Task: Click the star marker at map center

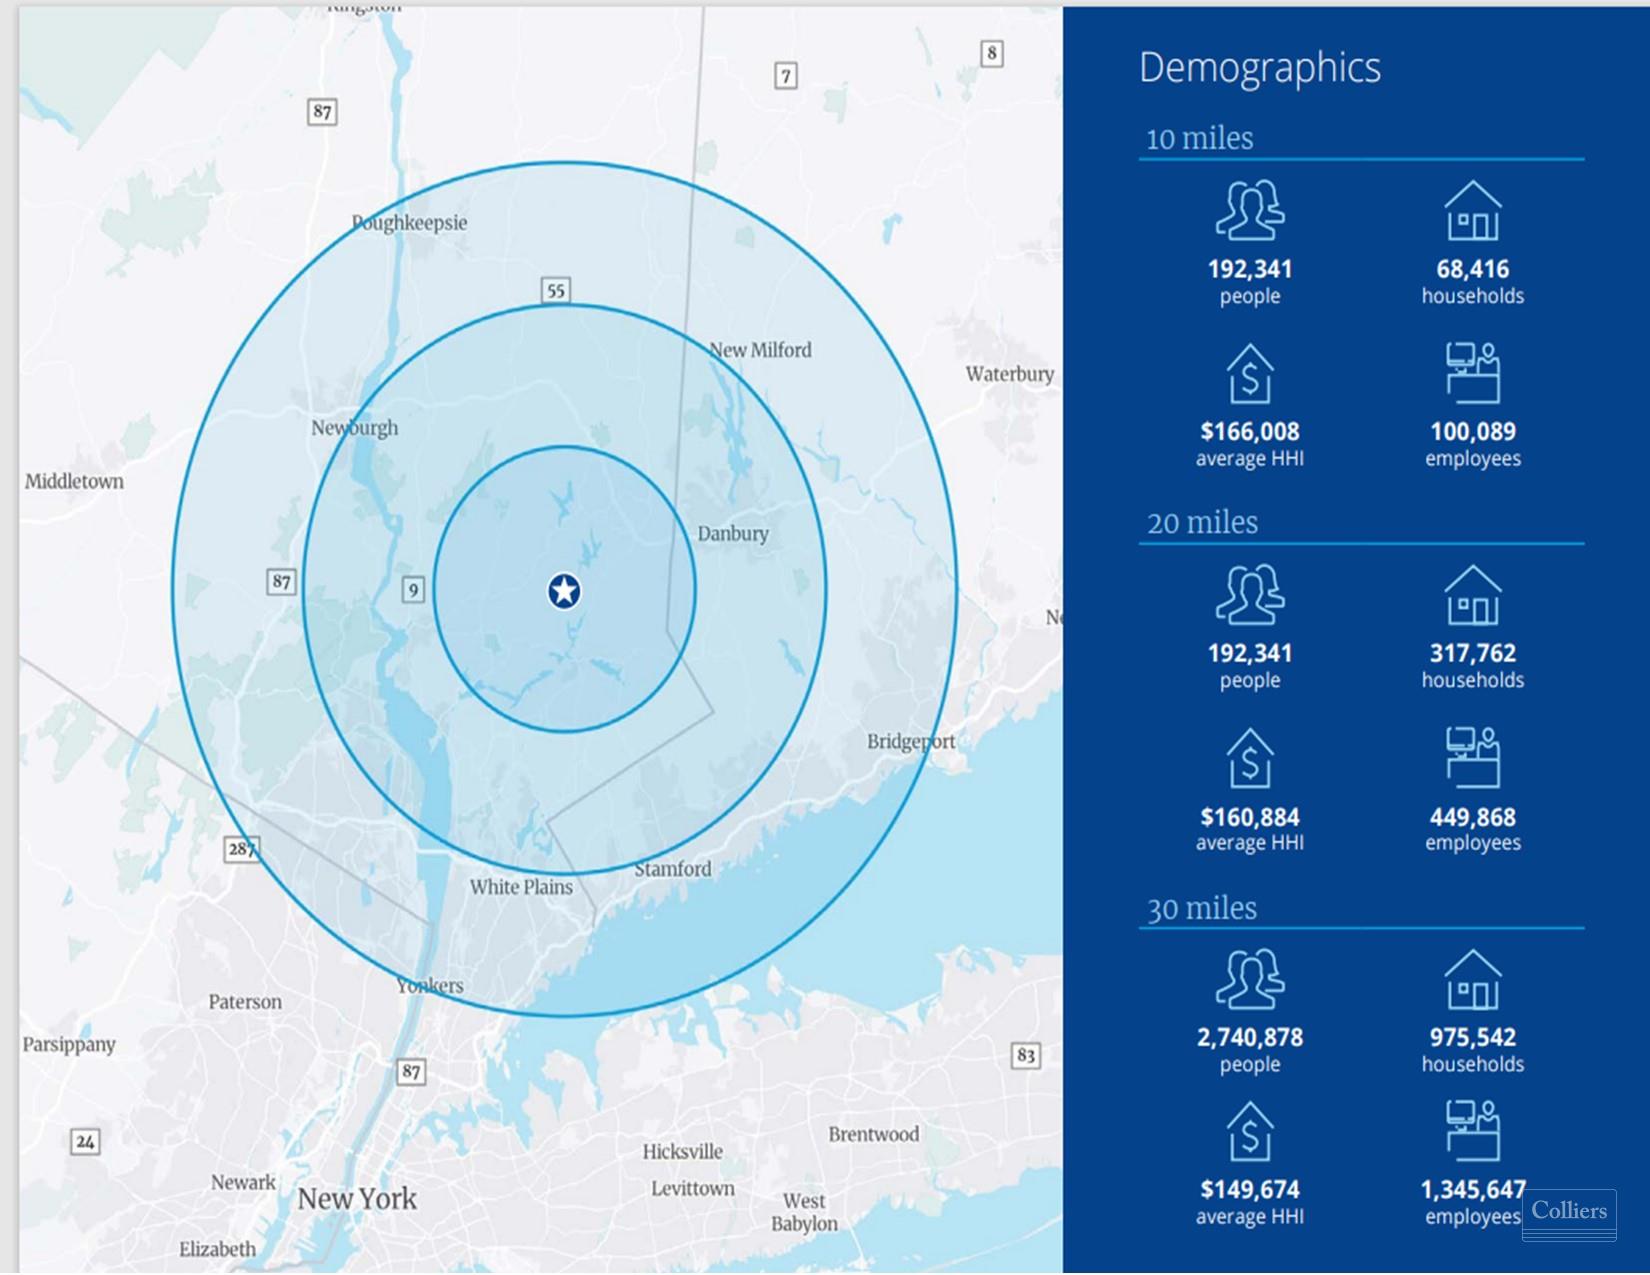Action: click(x=564, y=591)
